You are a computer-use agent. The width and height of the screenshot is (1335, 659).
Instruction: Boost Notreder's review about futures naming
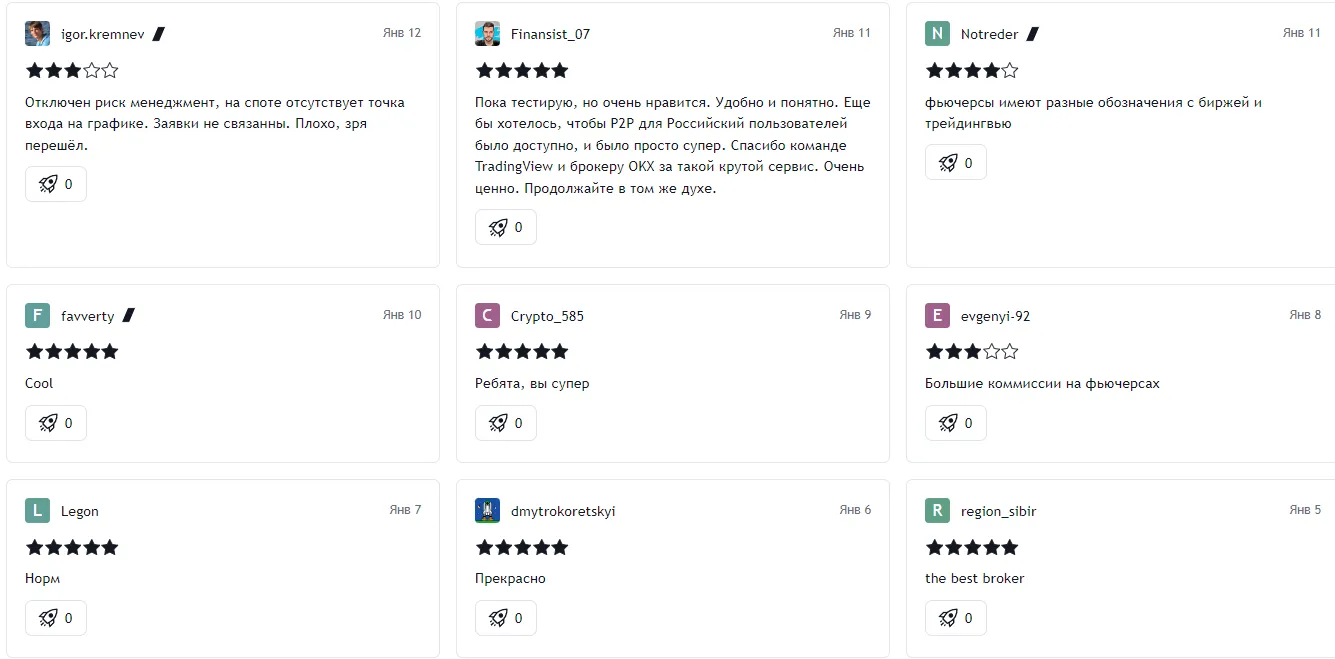[956, 162]
